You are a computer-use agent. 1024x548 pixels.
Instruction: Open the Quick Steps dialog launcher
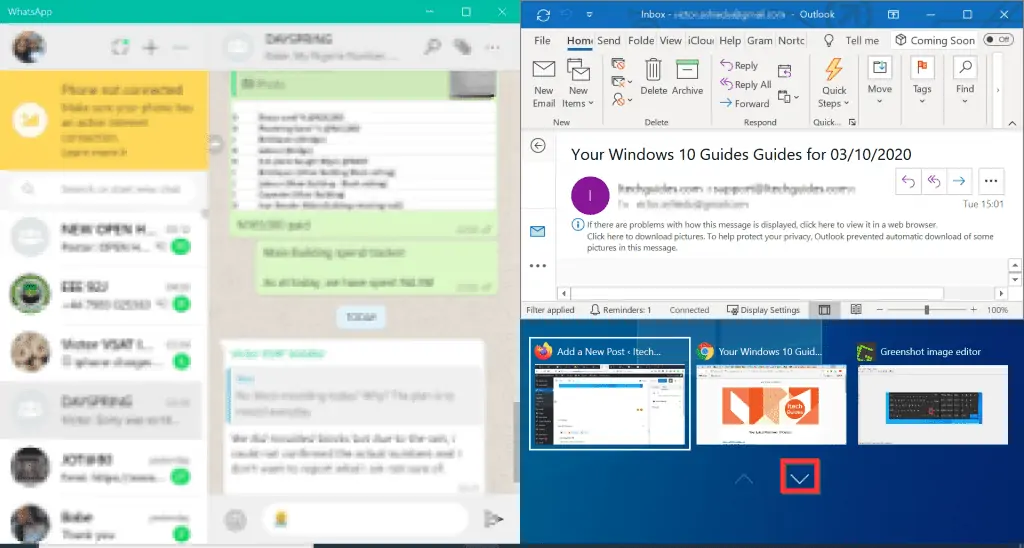852,122
